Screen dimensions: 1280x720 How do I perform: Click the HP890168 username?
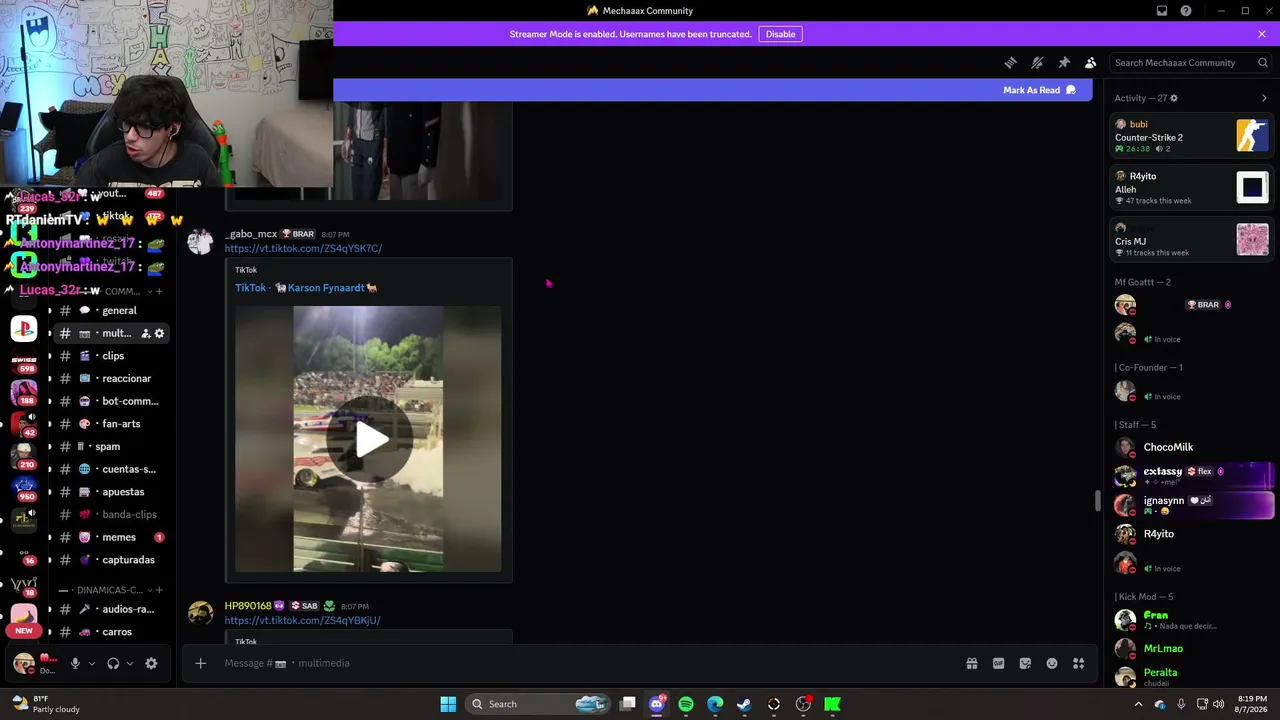click(248, 606)
